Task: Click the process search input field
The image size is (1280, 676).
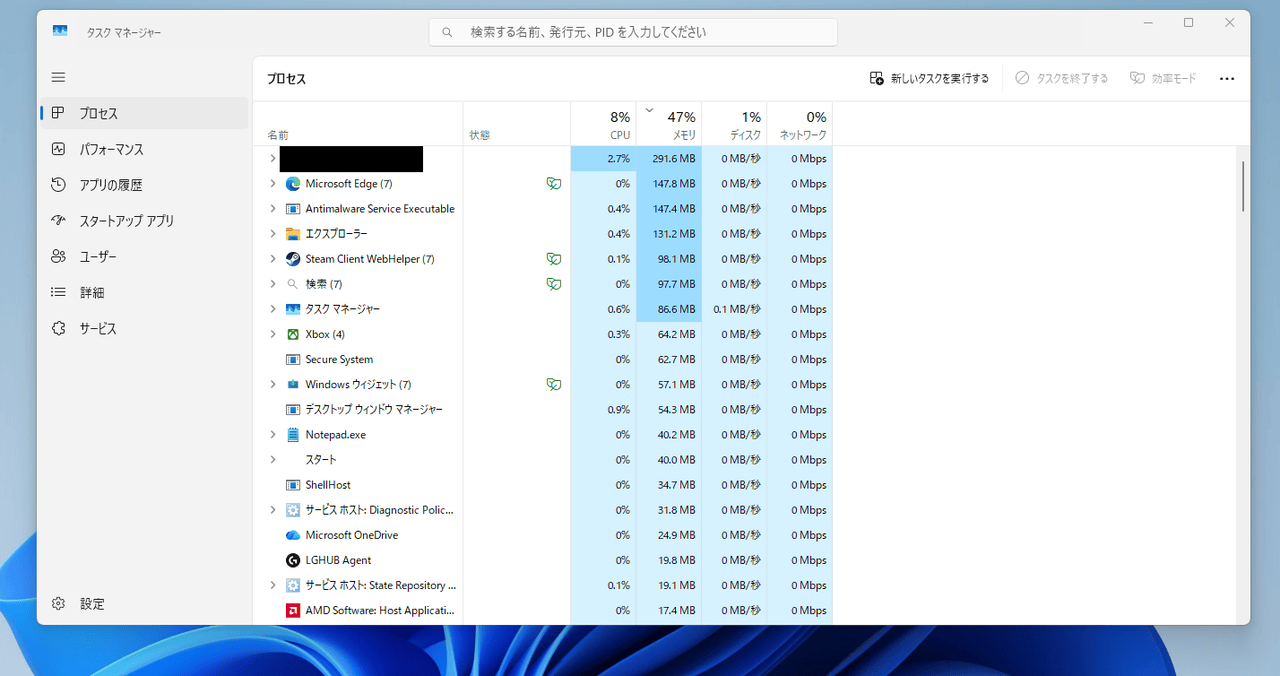Action: pos(632,31)
